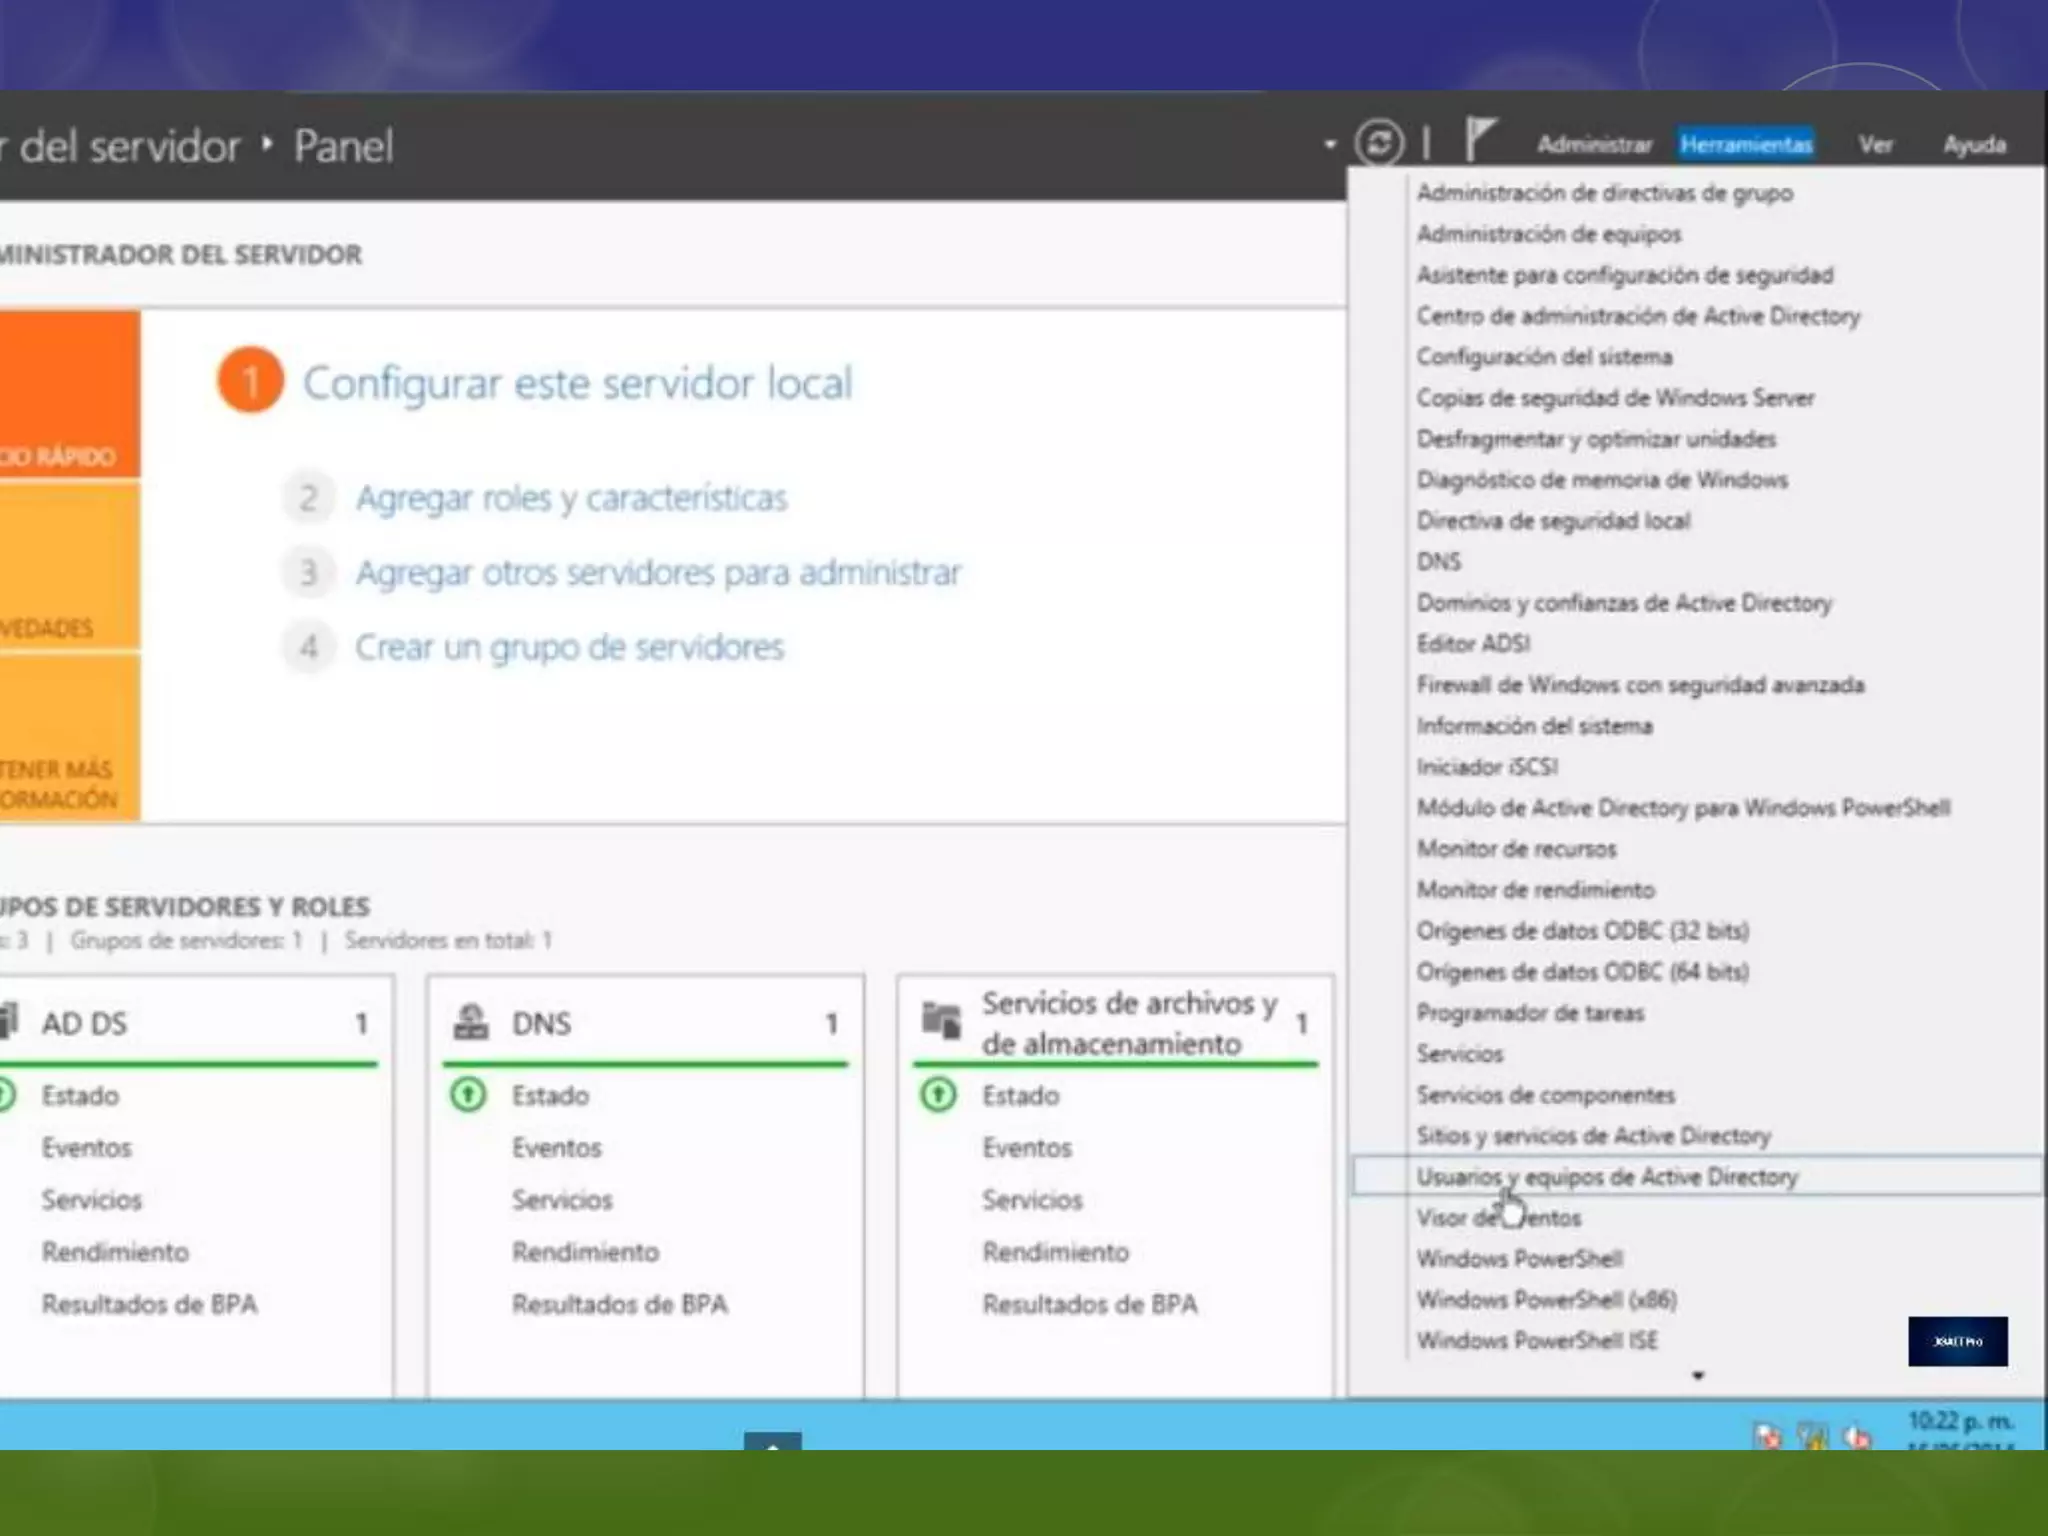Open DNS from the Herramientas menu
The image size is (2048, 1536).
(1438, 562)
